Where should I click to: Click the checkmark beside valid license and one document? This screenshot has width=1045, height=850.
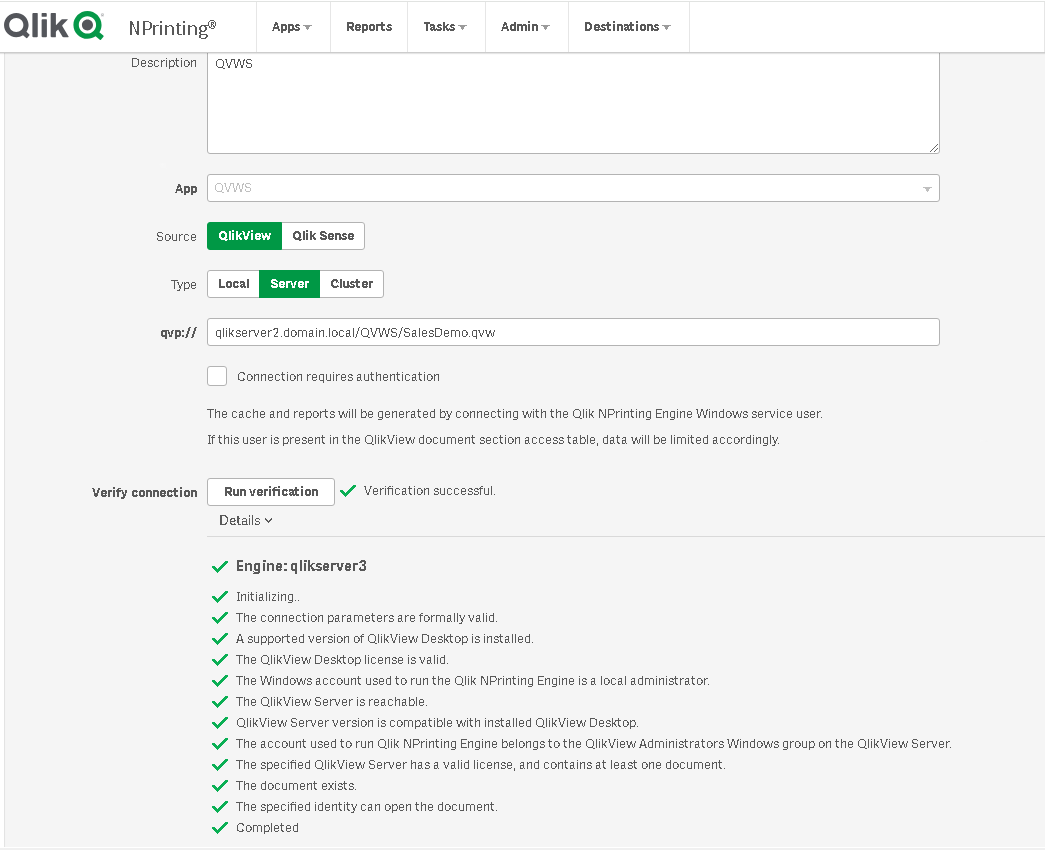pos(220,765)
